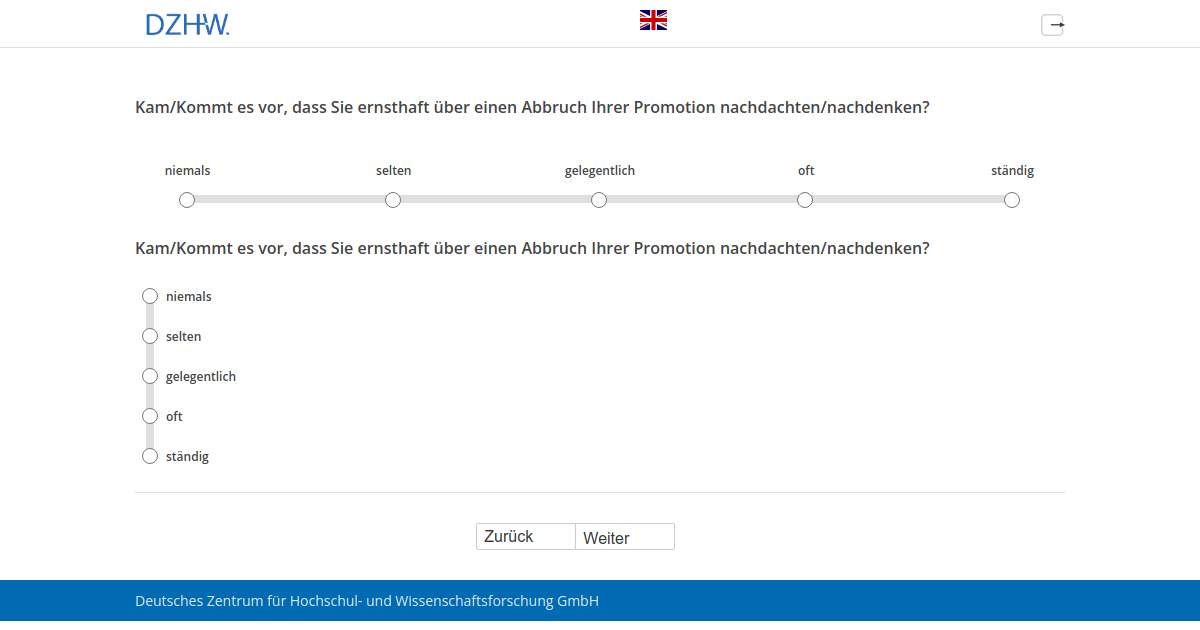This screenshot has height=630, width=1200.
Task: Select 'selten' on the top slider scale
Action: (393, 200)
